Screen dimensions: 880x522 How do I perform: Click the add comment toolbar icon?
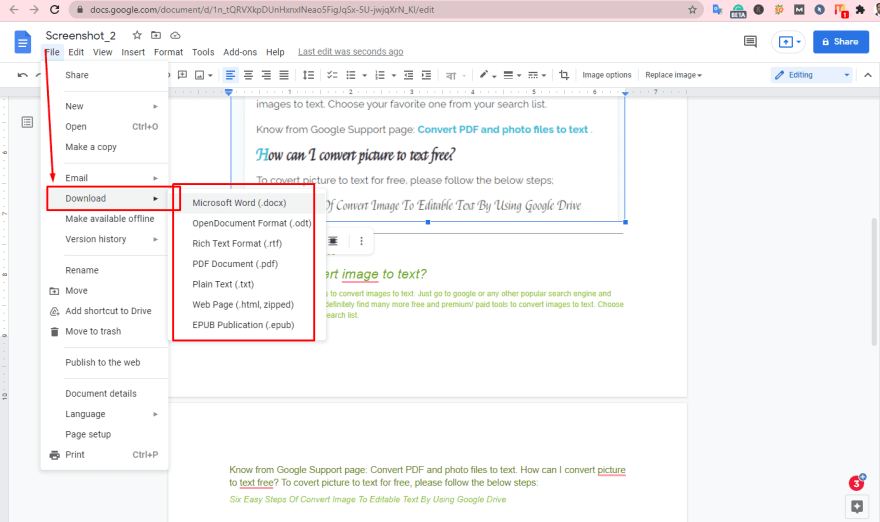click(182, 75)
